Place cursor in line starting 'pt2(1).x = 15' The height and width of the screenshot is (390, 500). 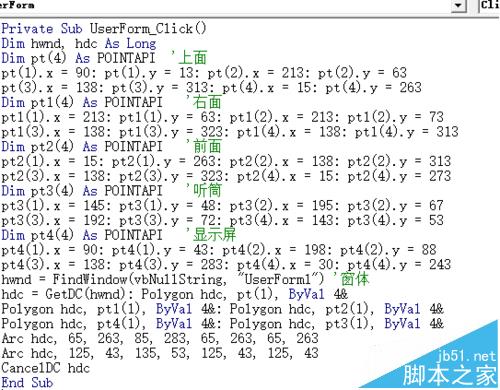226,161
